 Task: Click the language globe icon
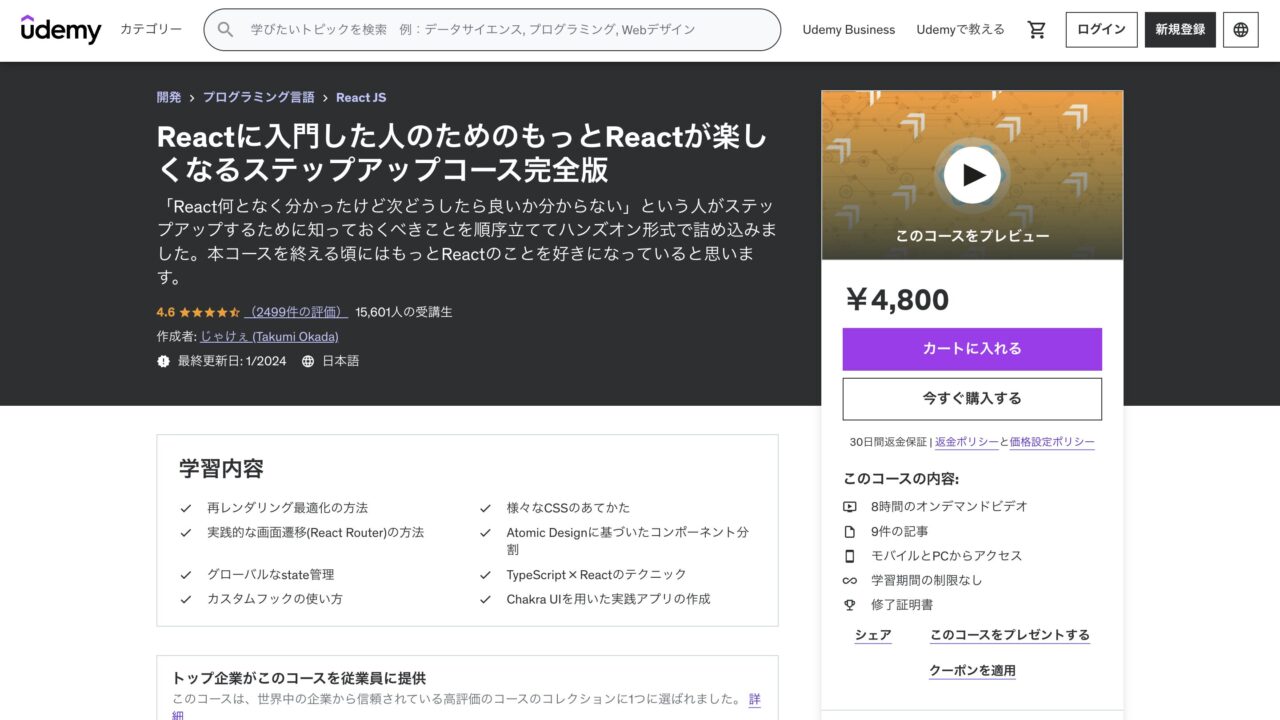tap(1240, 29)
